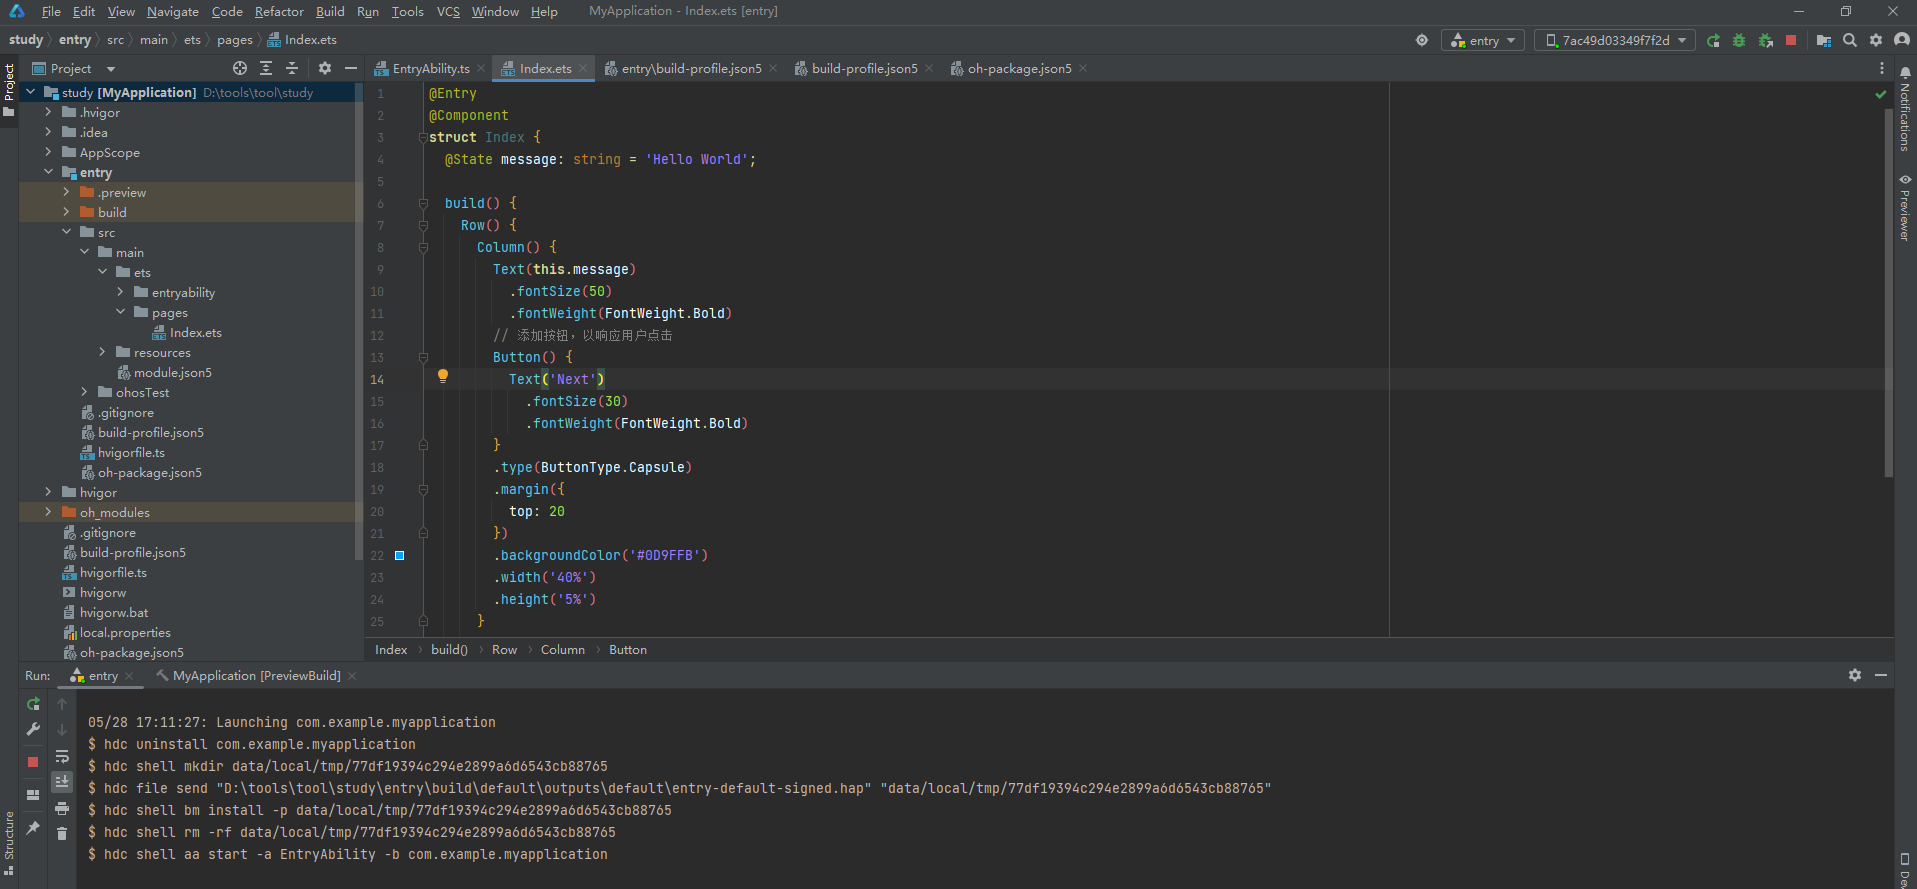The image size is (1917, 889).
Task: Toggle scroll-to-end in Run console
Action: coord(62,782)
